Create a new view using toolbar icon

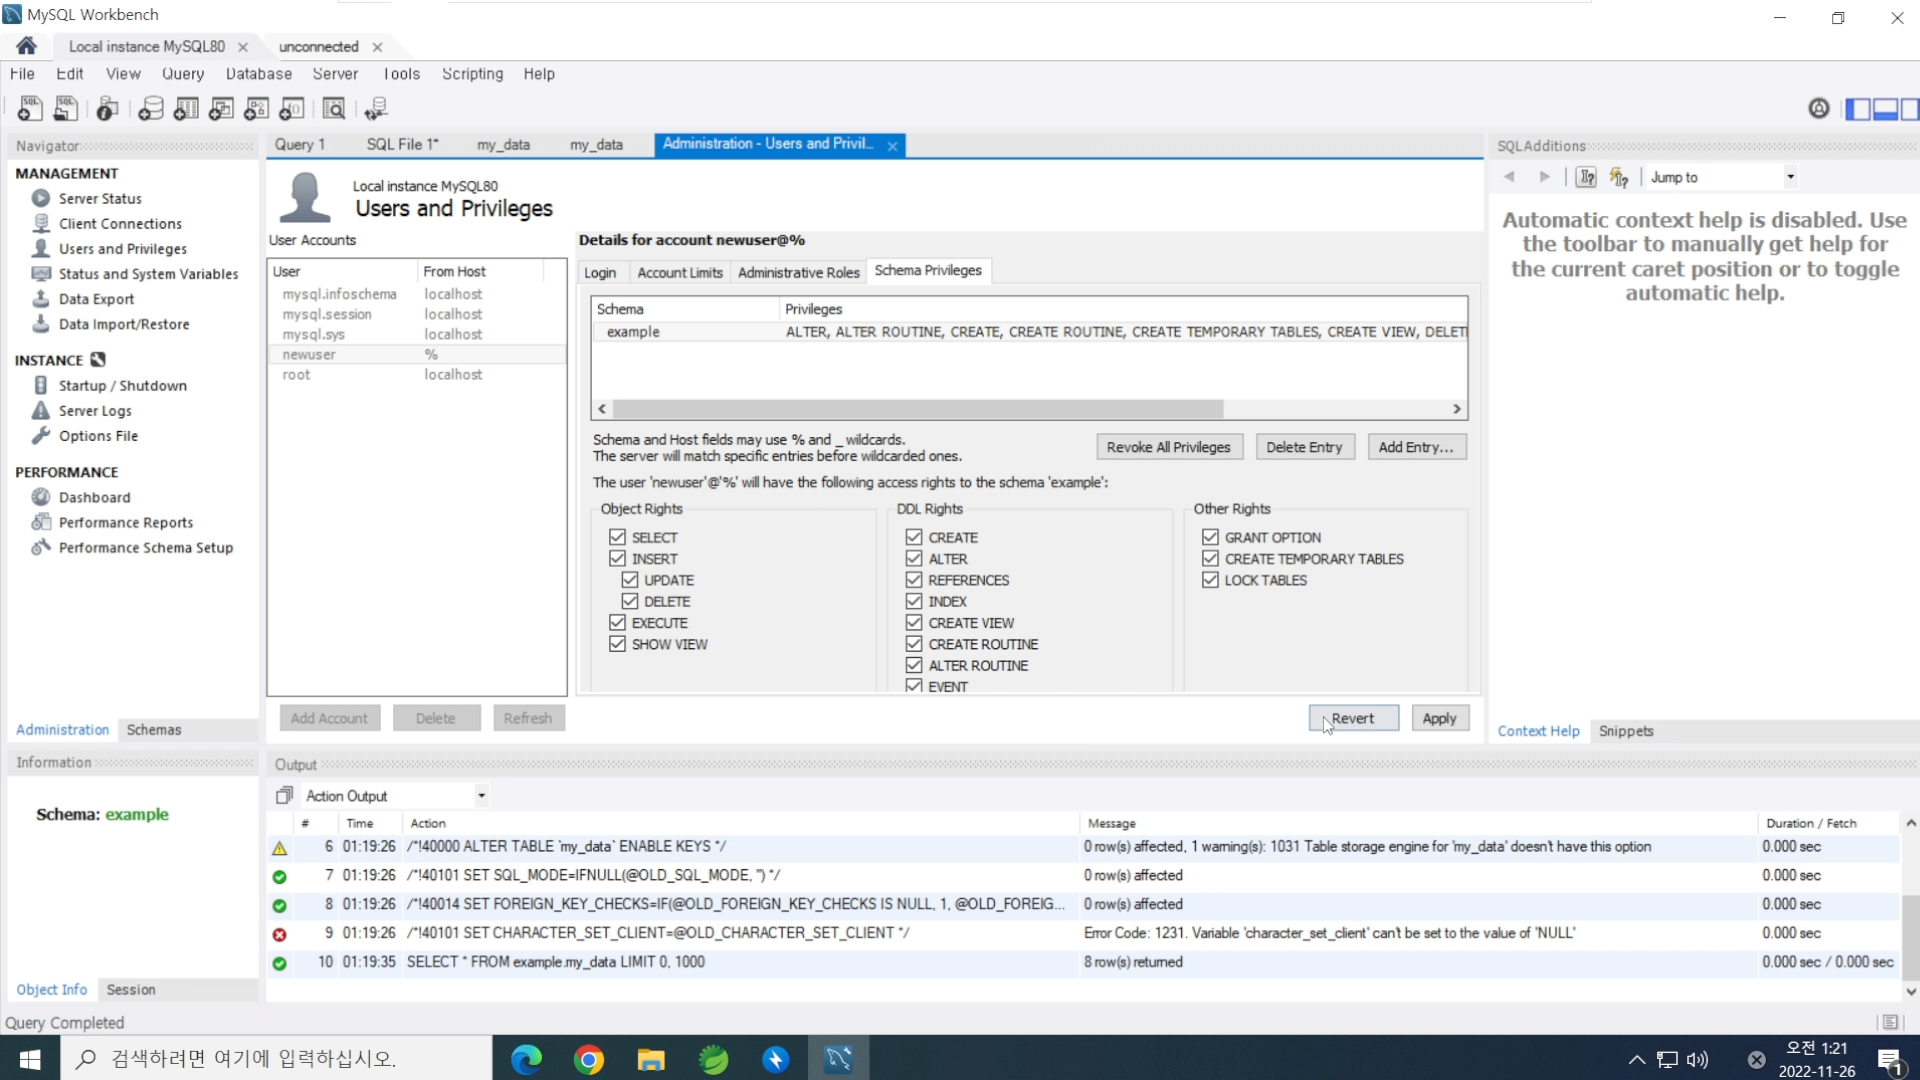222,108
